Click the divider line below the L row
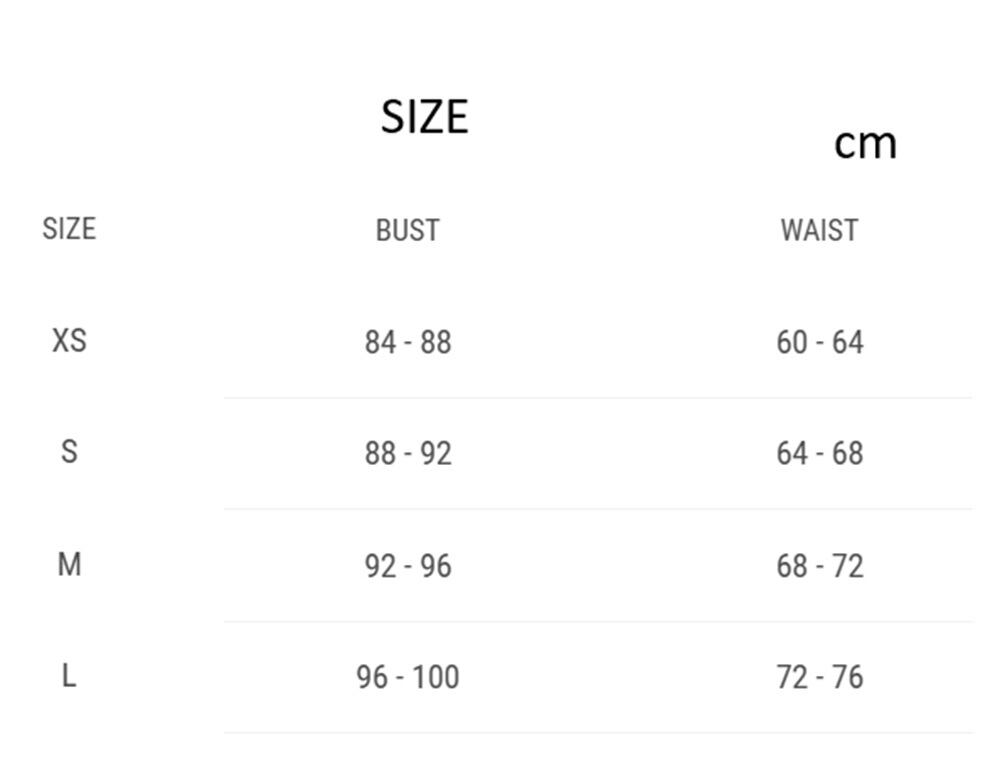 (598, 733)
